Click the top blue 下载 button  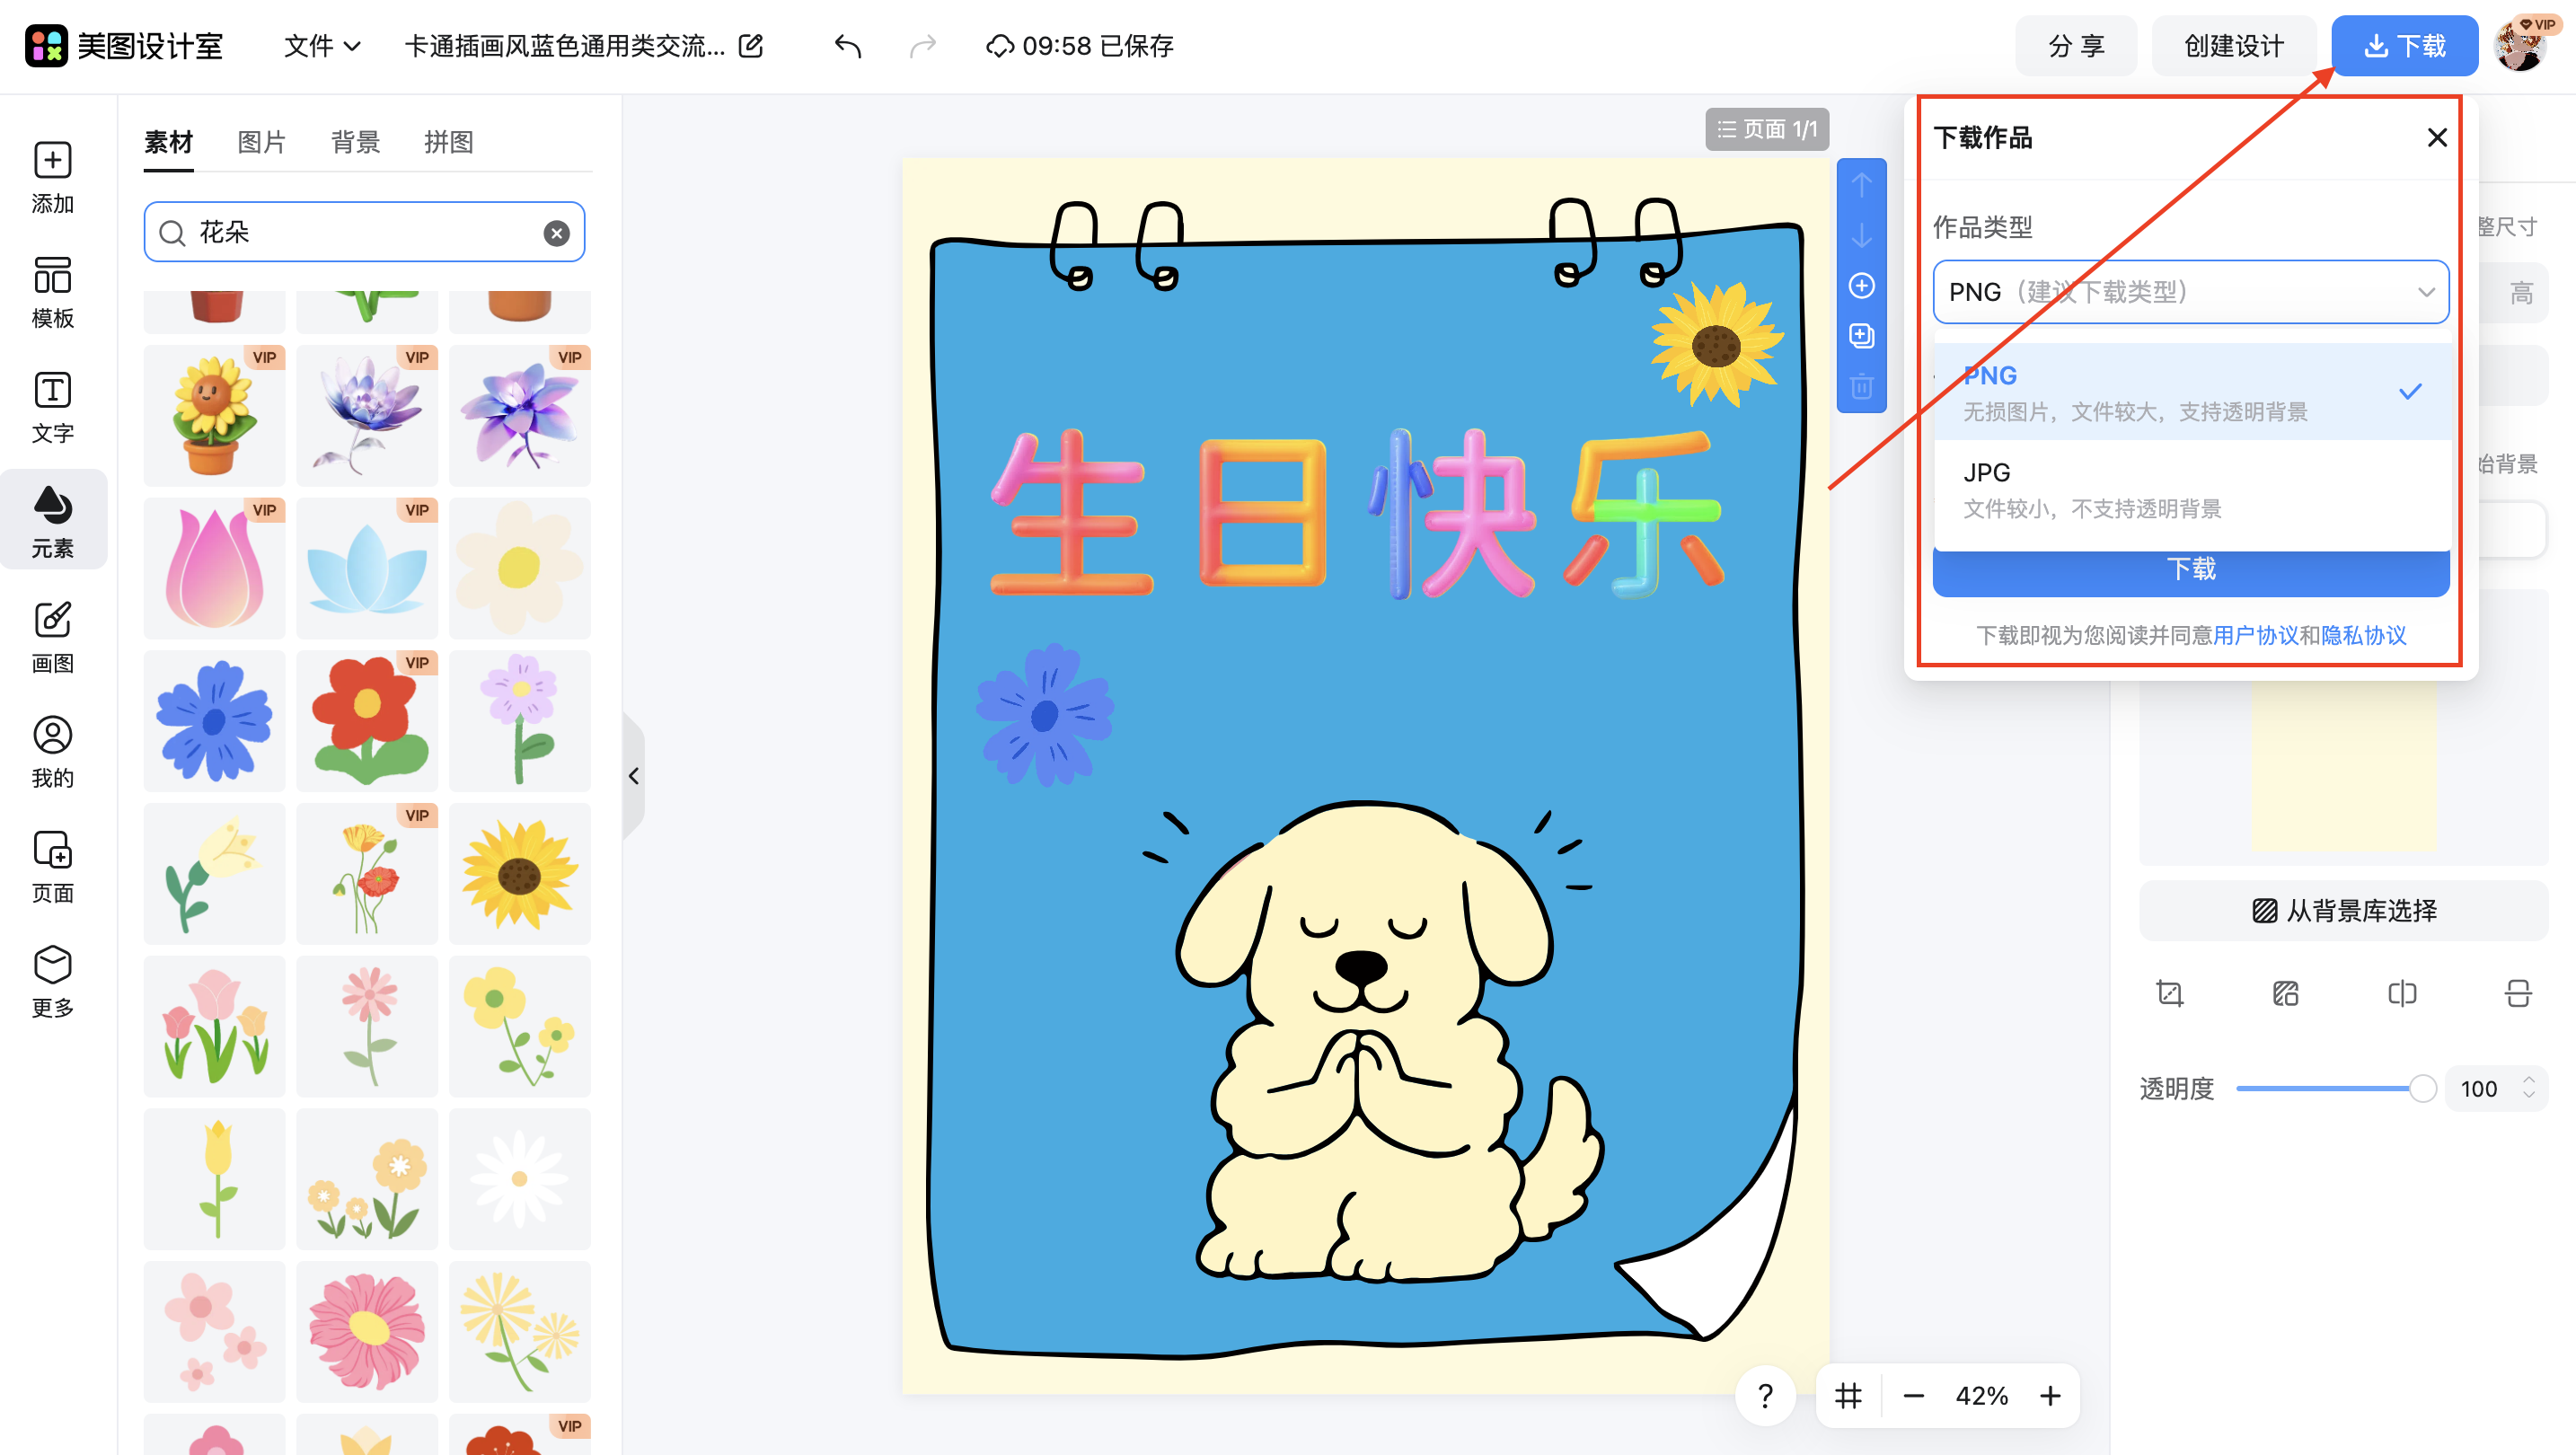tap(2405, 46)
